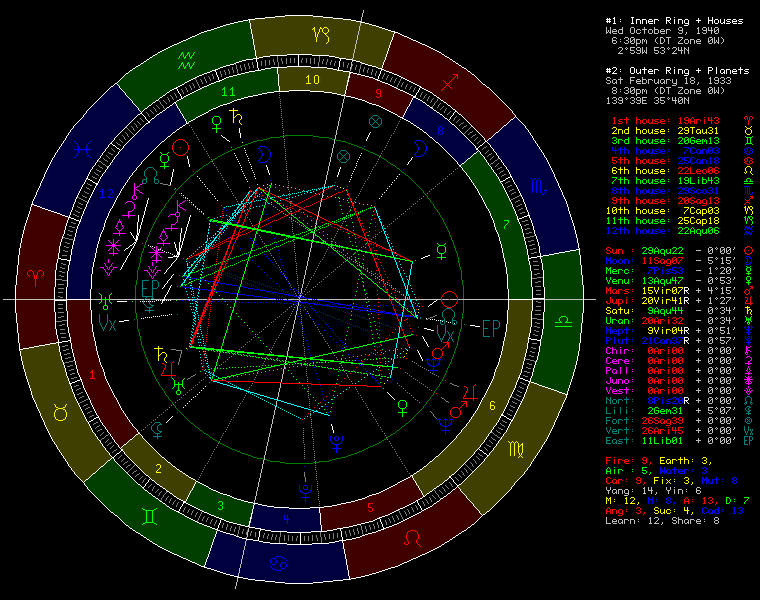Click house number 1 on the wheel
760x600 pixels.
[92, 374]
